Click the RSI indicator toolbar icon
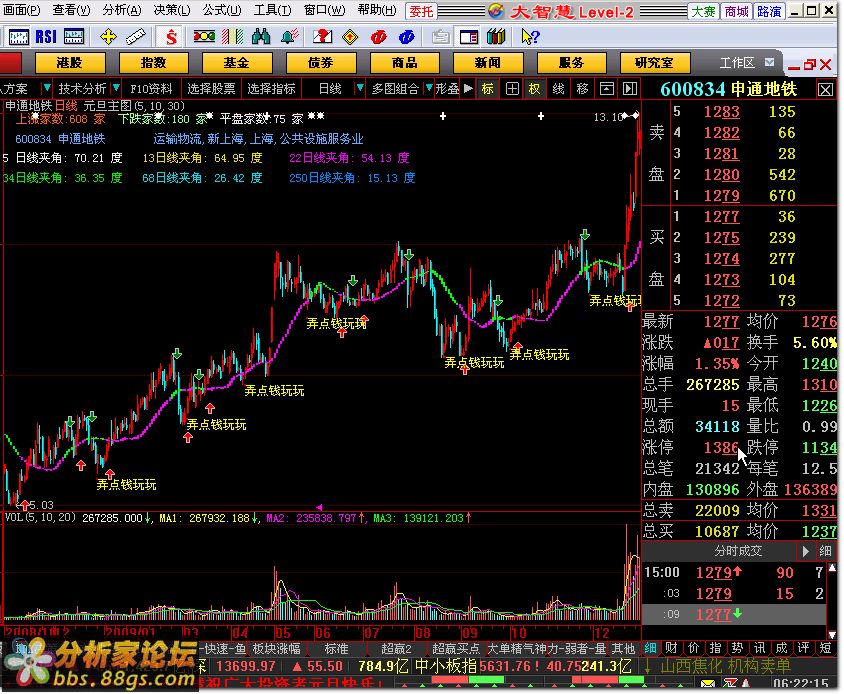The width and height of the screenshot is (844, 694). [46, 37]
